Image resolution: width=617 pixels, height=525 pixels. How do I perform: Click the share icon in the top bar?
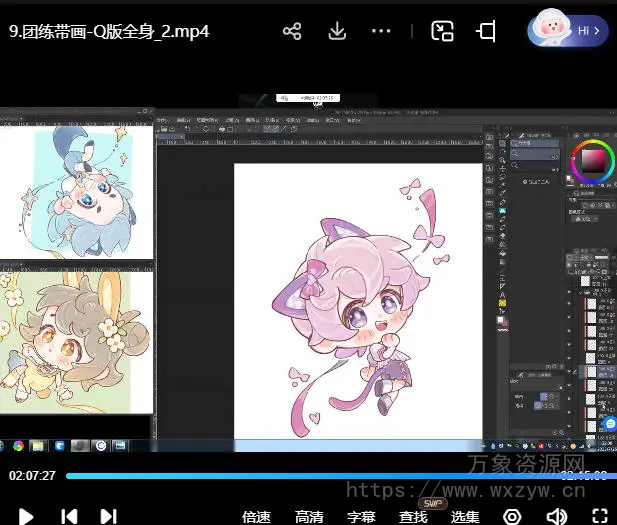click(292, 31)
